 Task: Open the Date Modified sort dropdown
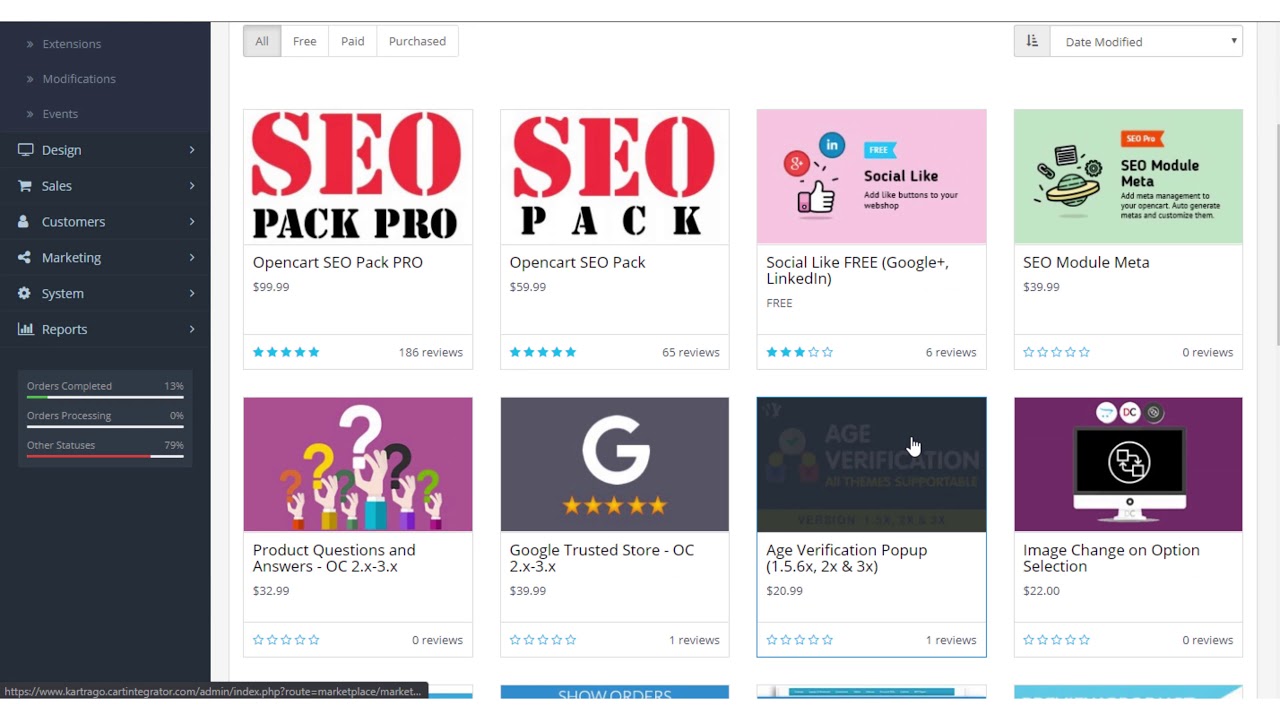(x=1146, y=41)
